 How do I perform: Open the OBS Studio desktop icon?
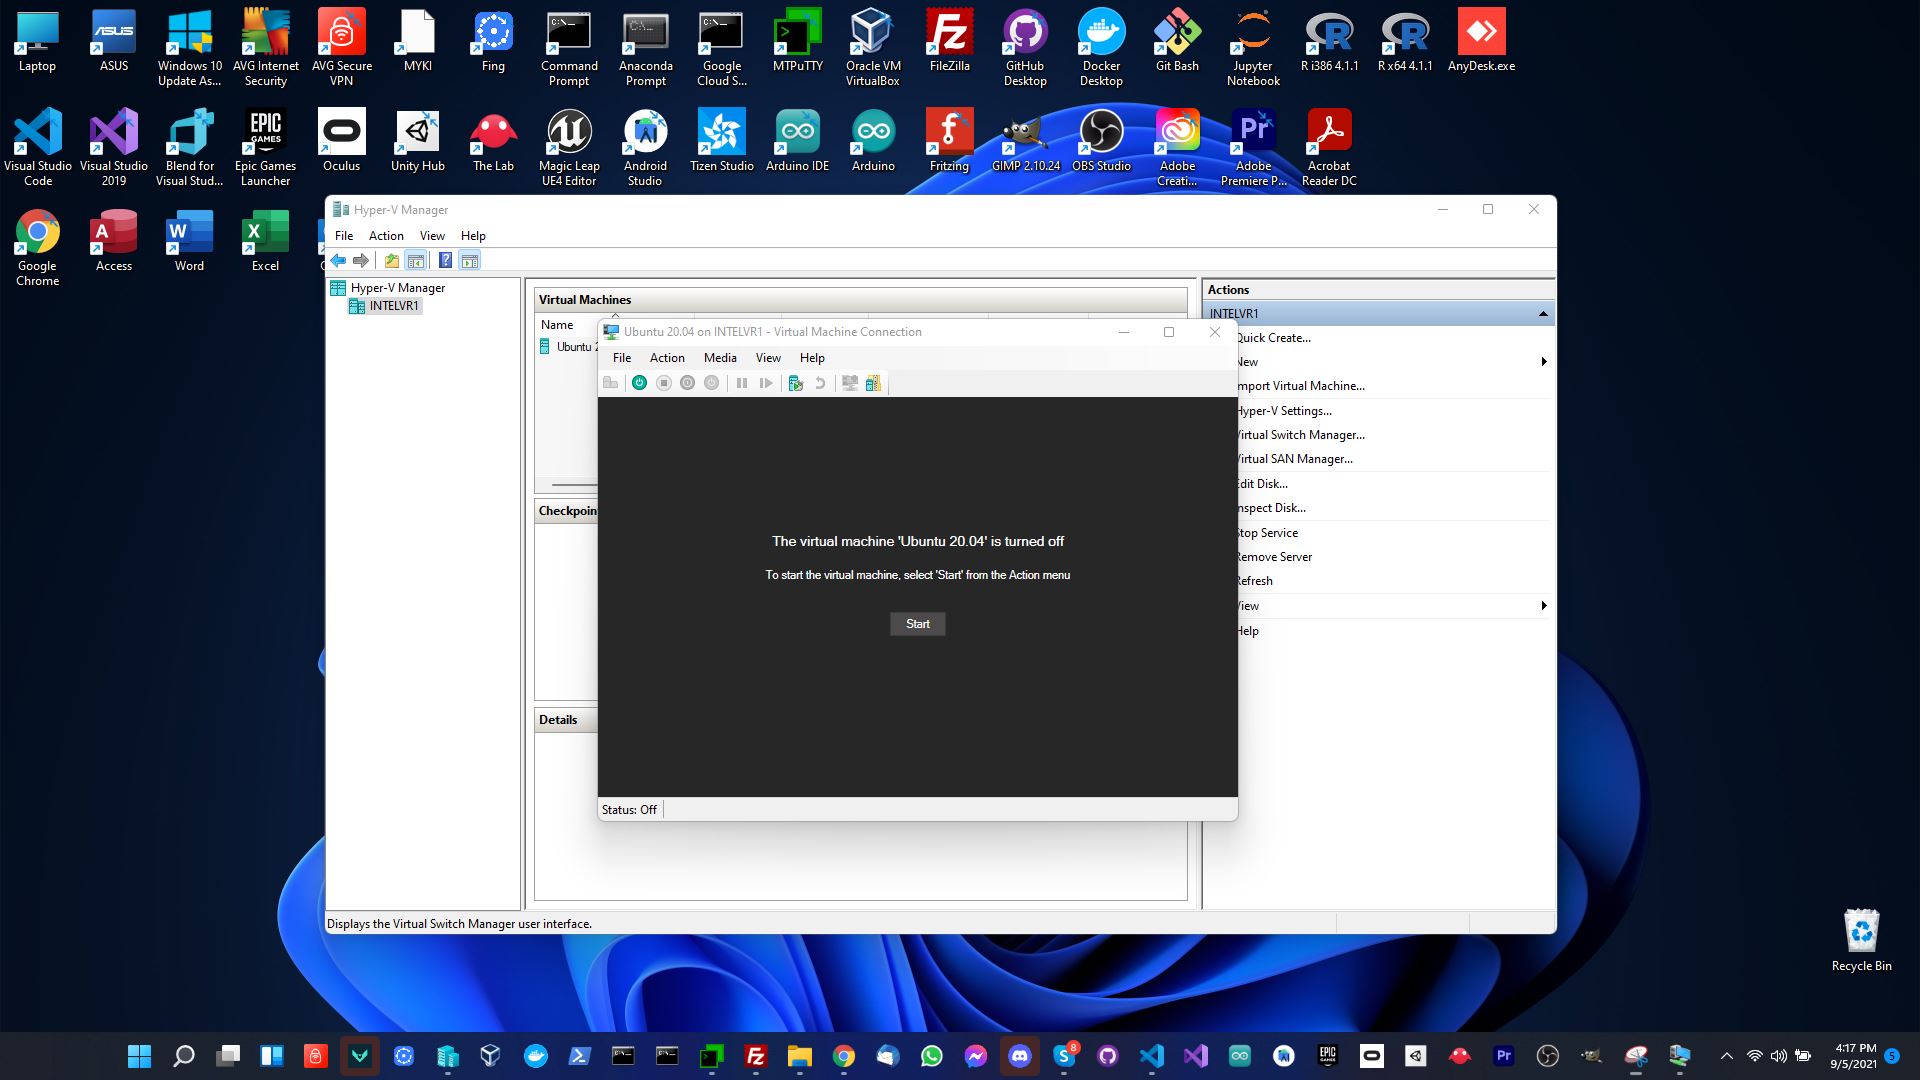(x=1101, y=140)
